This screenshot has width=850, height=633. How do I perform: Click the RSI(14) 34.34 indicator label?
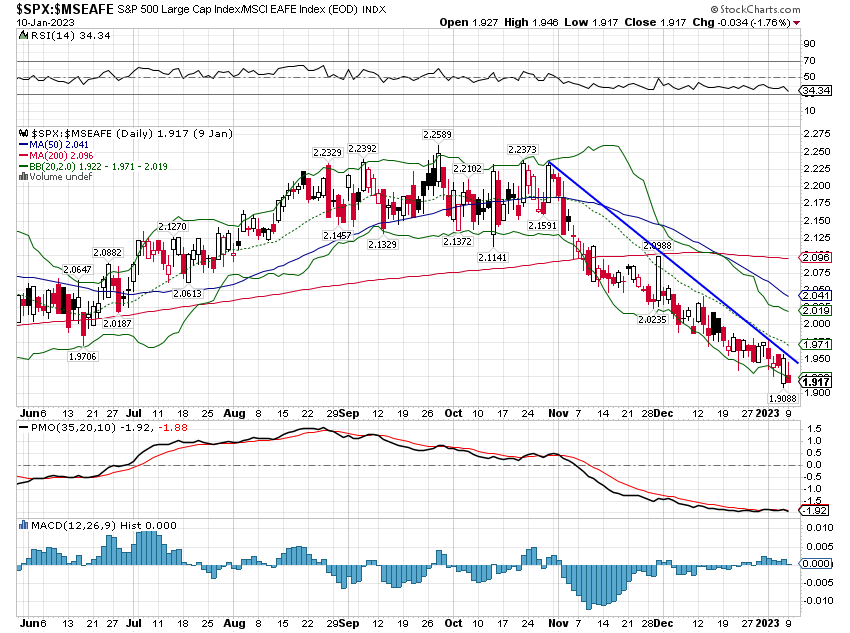(x=71, y=36)
